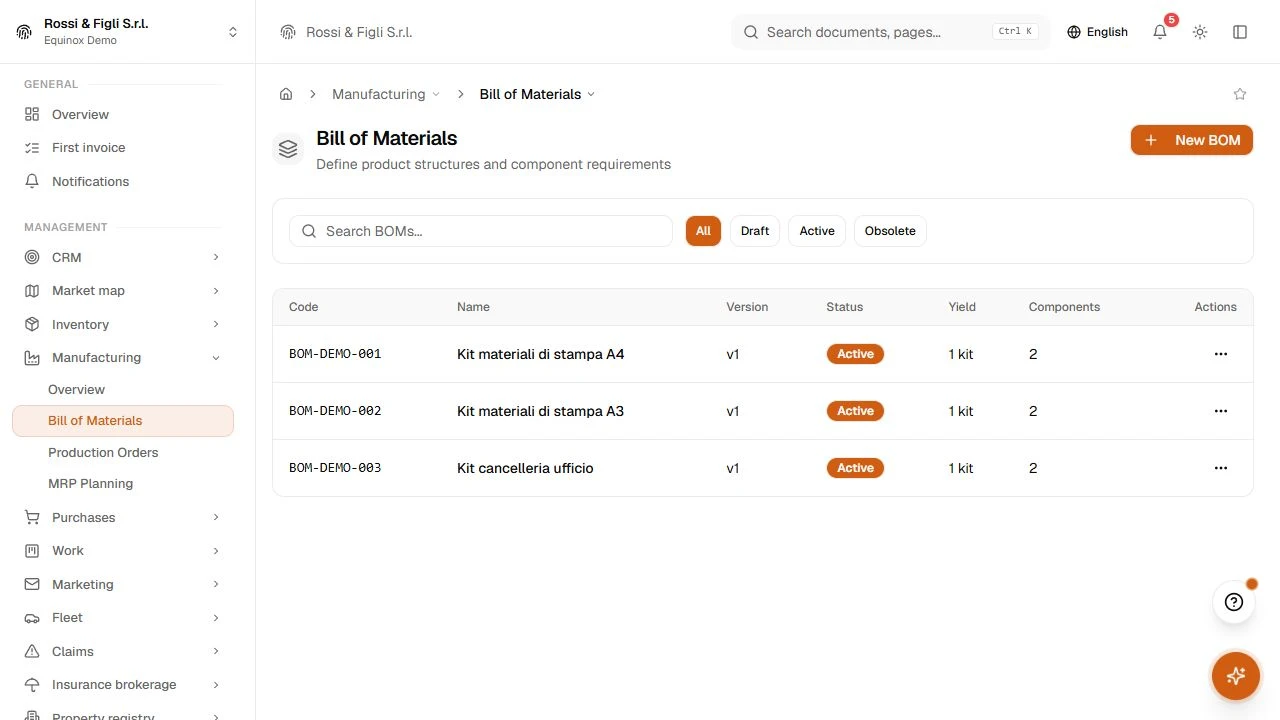This screenshot has height=720, width=1280.
Task: Expand the CRM section chevron
Action: point(216,257)
